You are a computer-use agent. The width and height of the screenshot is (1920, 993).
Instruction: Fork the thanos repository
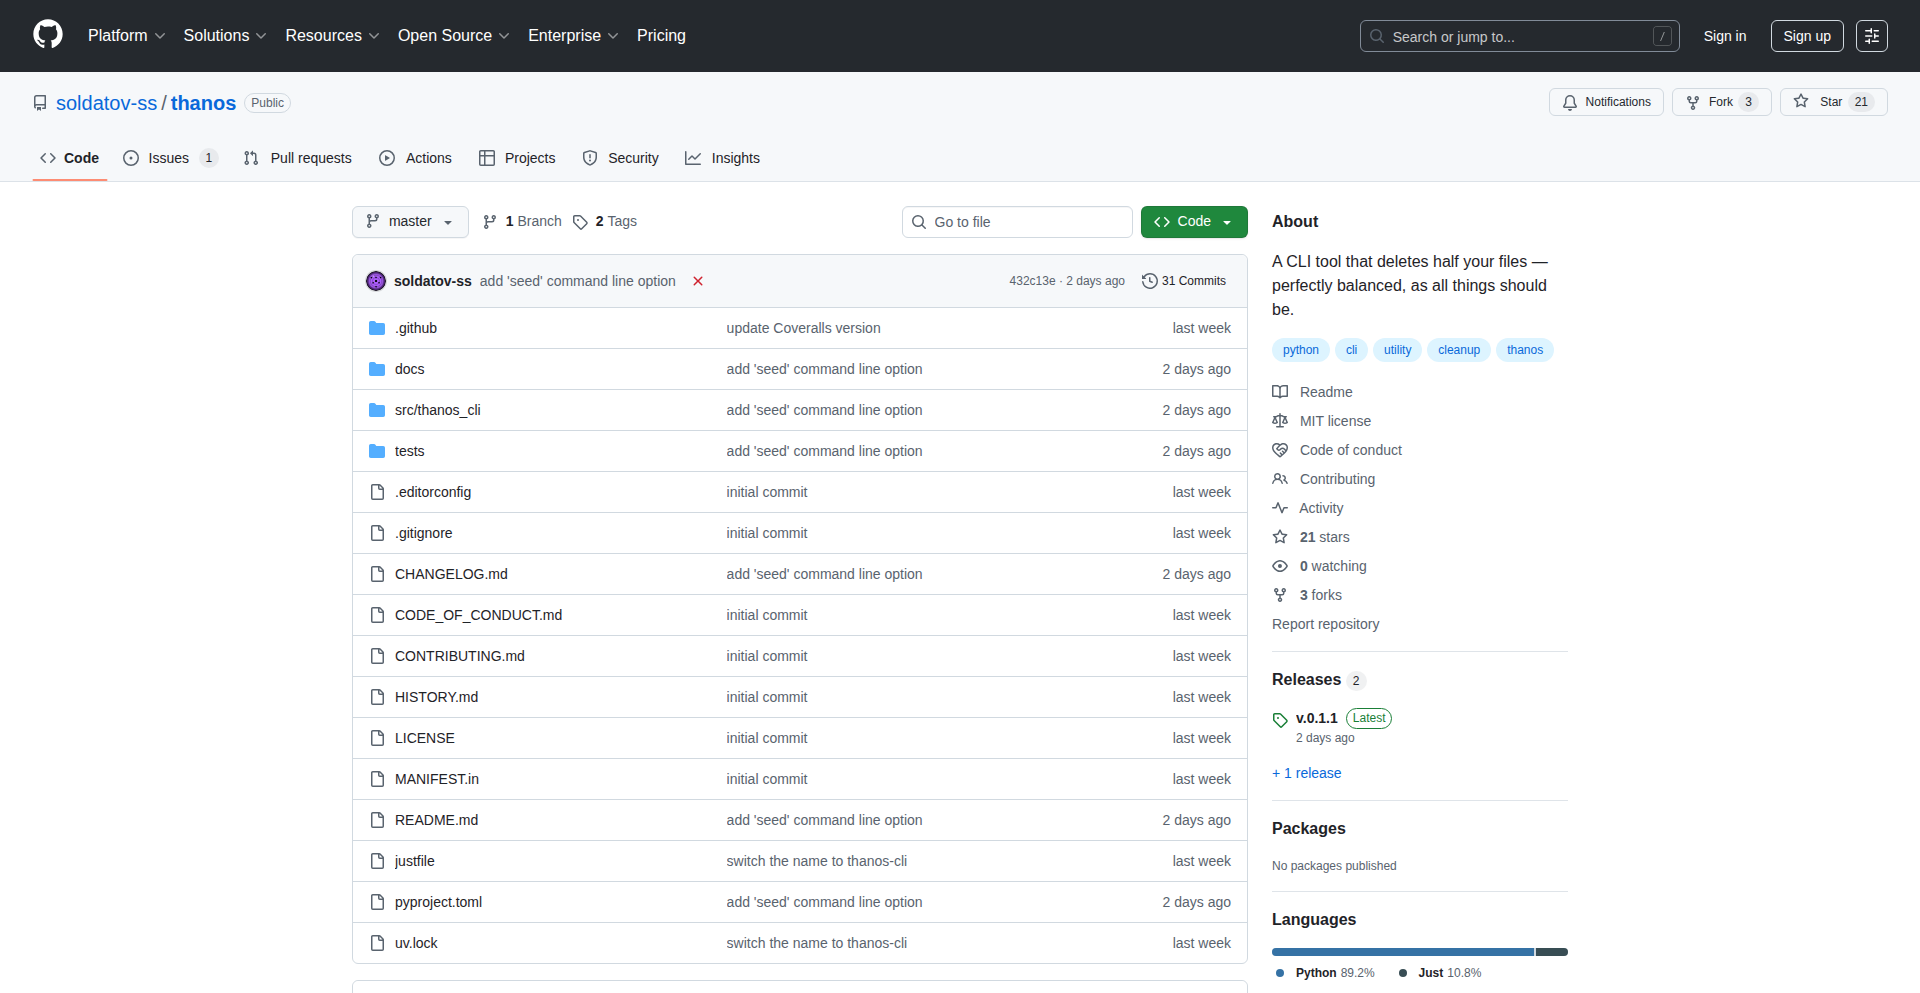click(1720, 102)
